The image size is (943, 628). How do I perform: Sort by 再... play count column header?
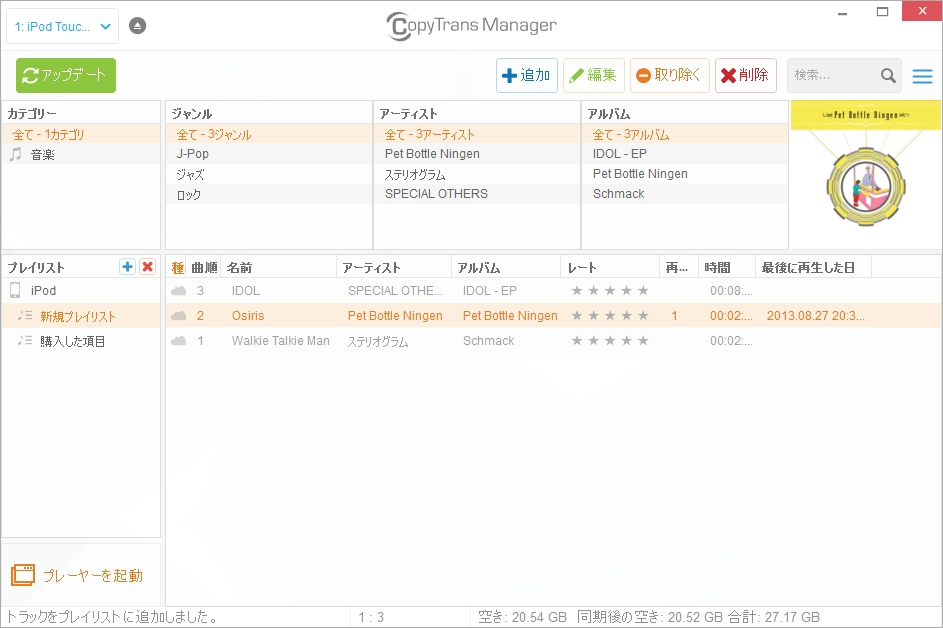(x=679, y=268)
